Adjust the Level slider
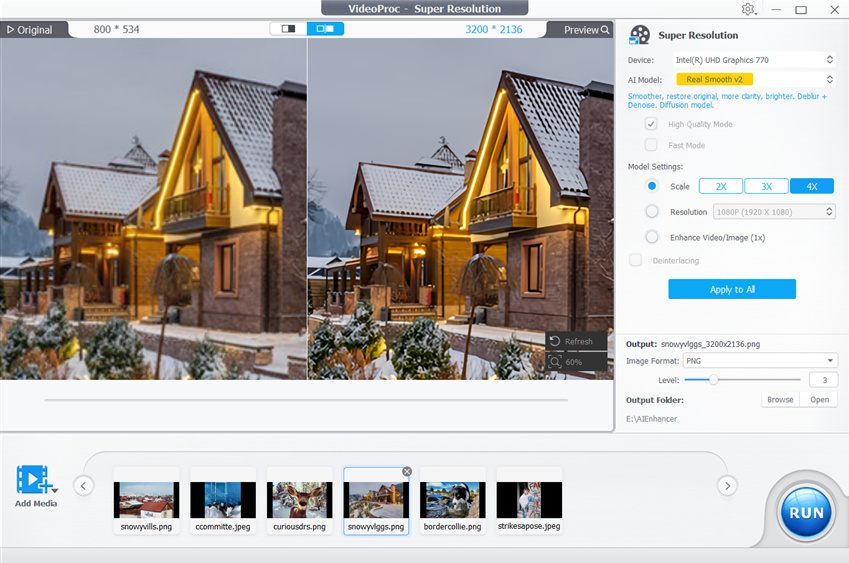 click(714, 380)
